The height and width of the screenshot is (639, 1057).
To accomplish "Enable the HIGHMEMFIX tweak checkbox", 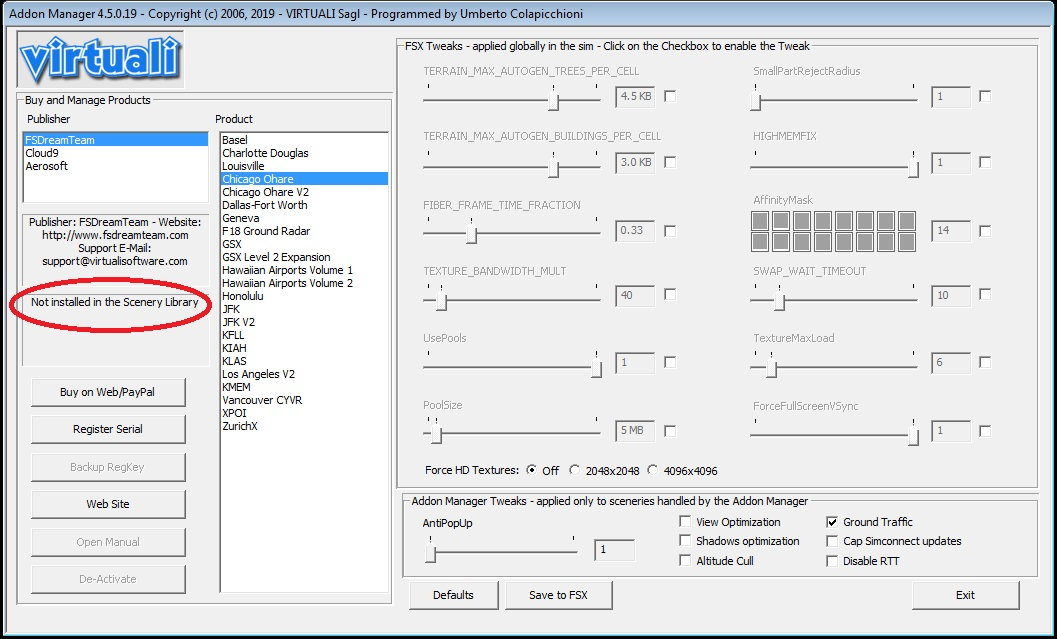I will (x=985, y=162).
